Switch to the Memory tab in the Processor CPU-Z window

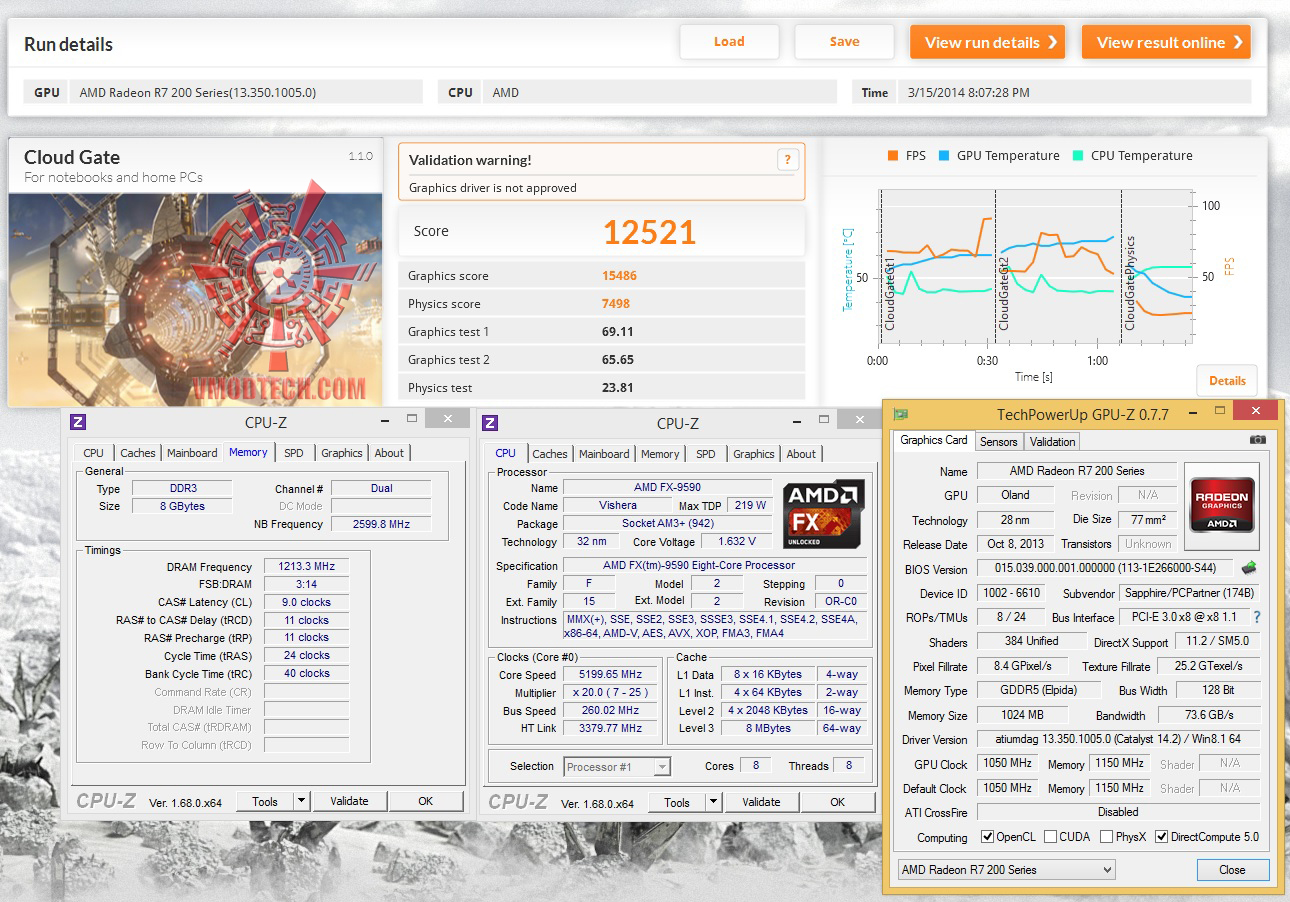point(660,454)
